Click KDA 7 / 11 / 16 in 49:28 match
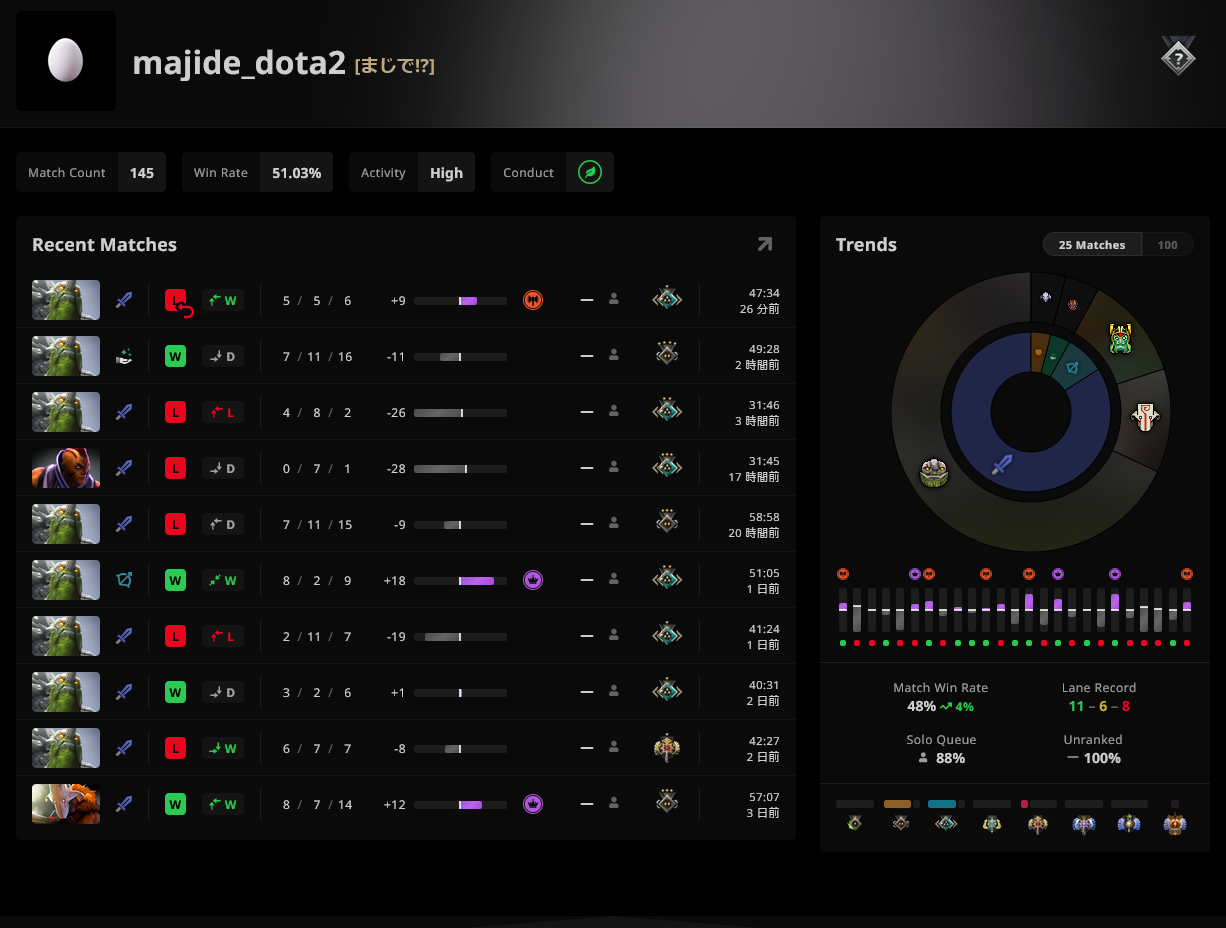Viewport: 1226px width, 928px height. tap(317, 356)
